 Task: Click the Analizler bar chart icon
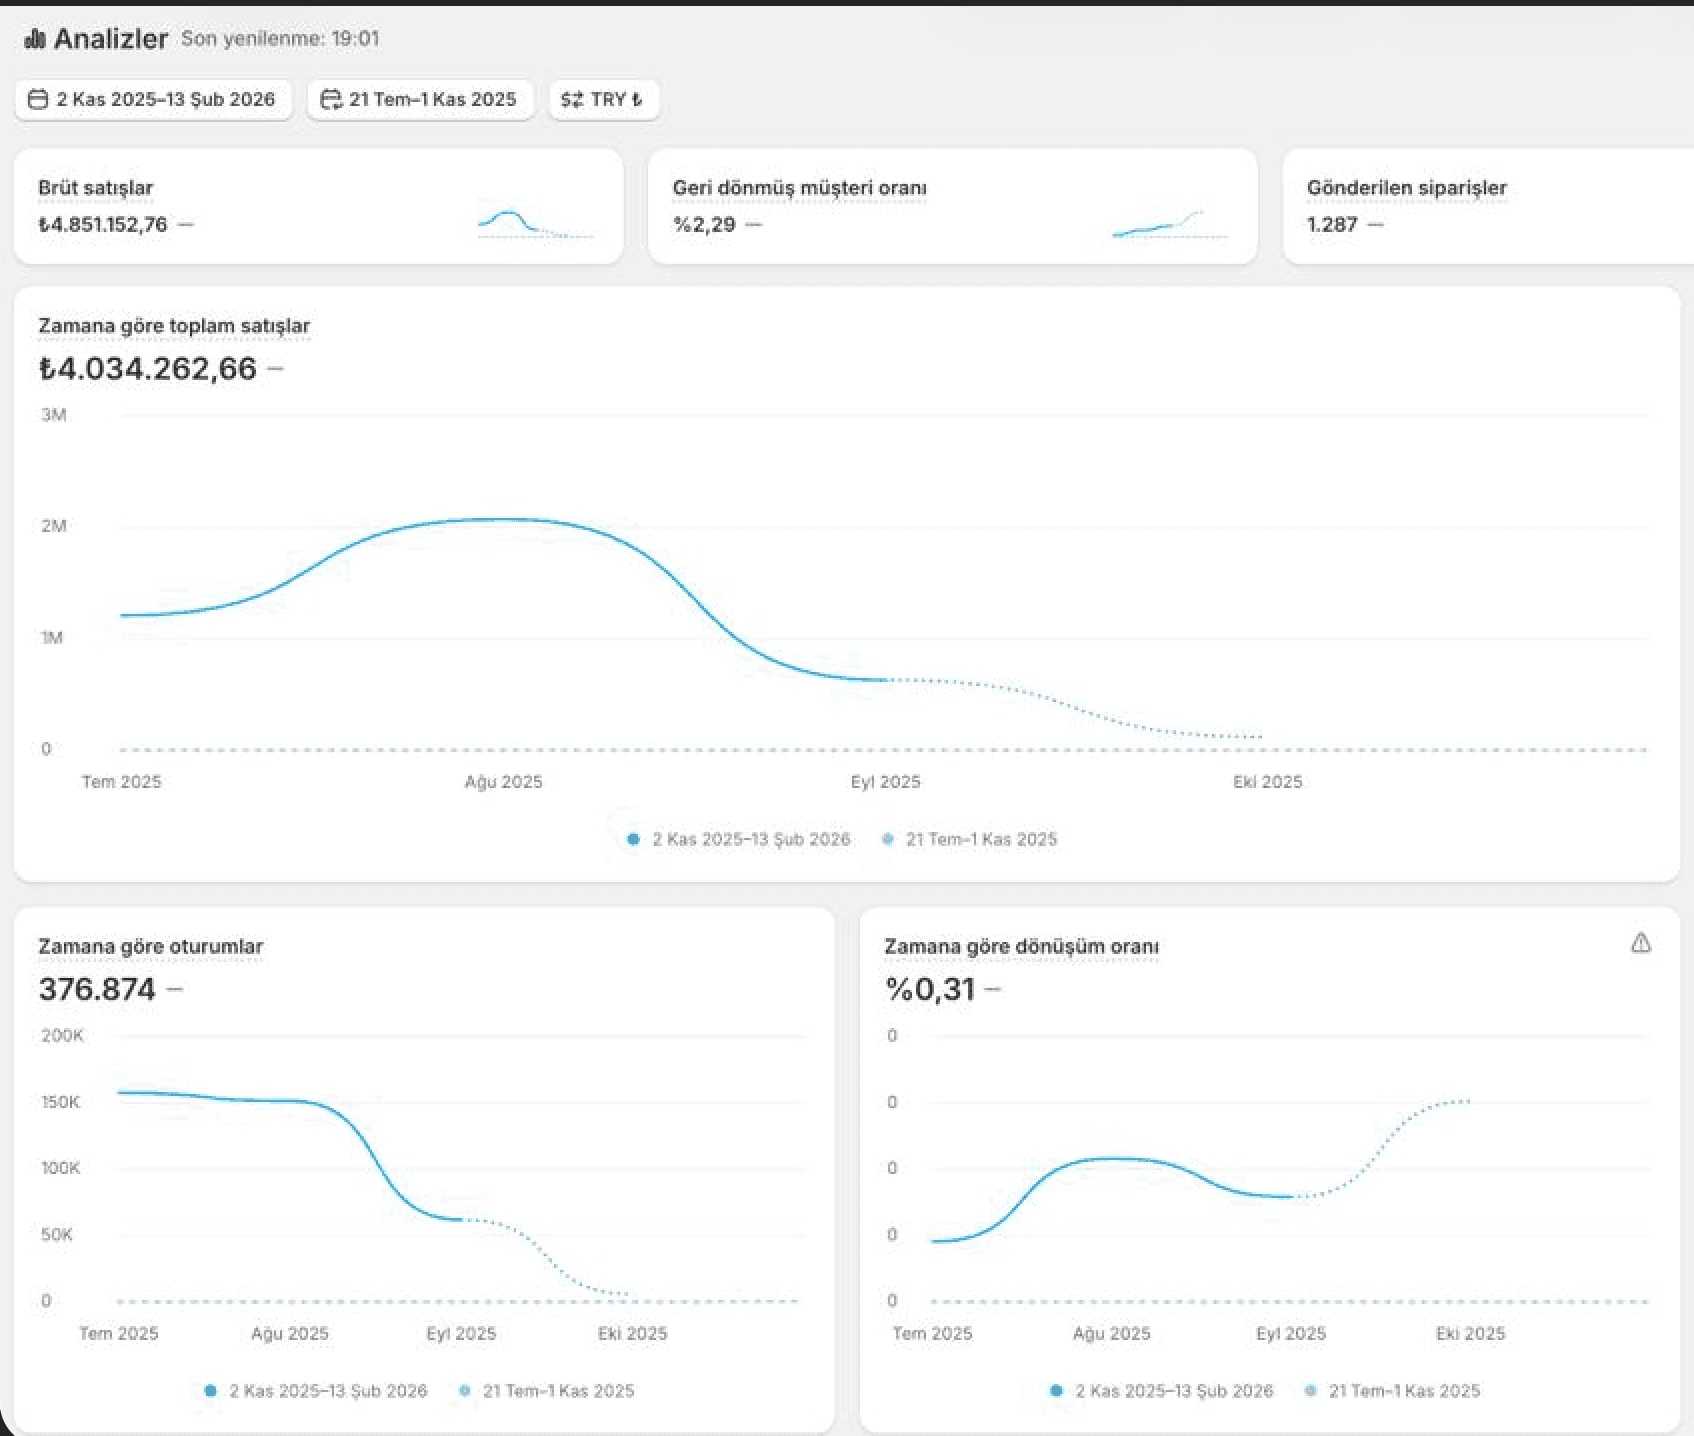(x=35, y=39)
